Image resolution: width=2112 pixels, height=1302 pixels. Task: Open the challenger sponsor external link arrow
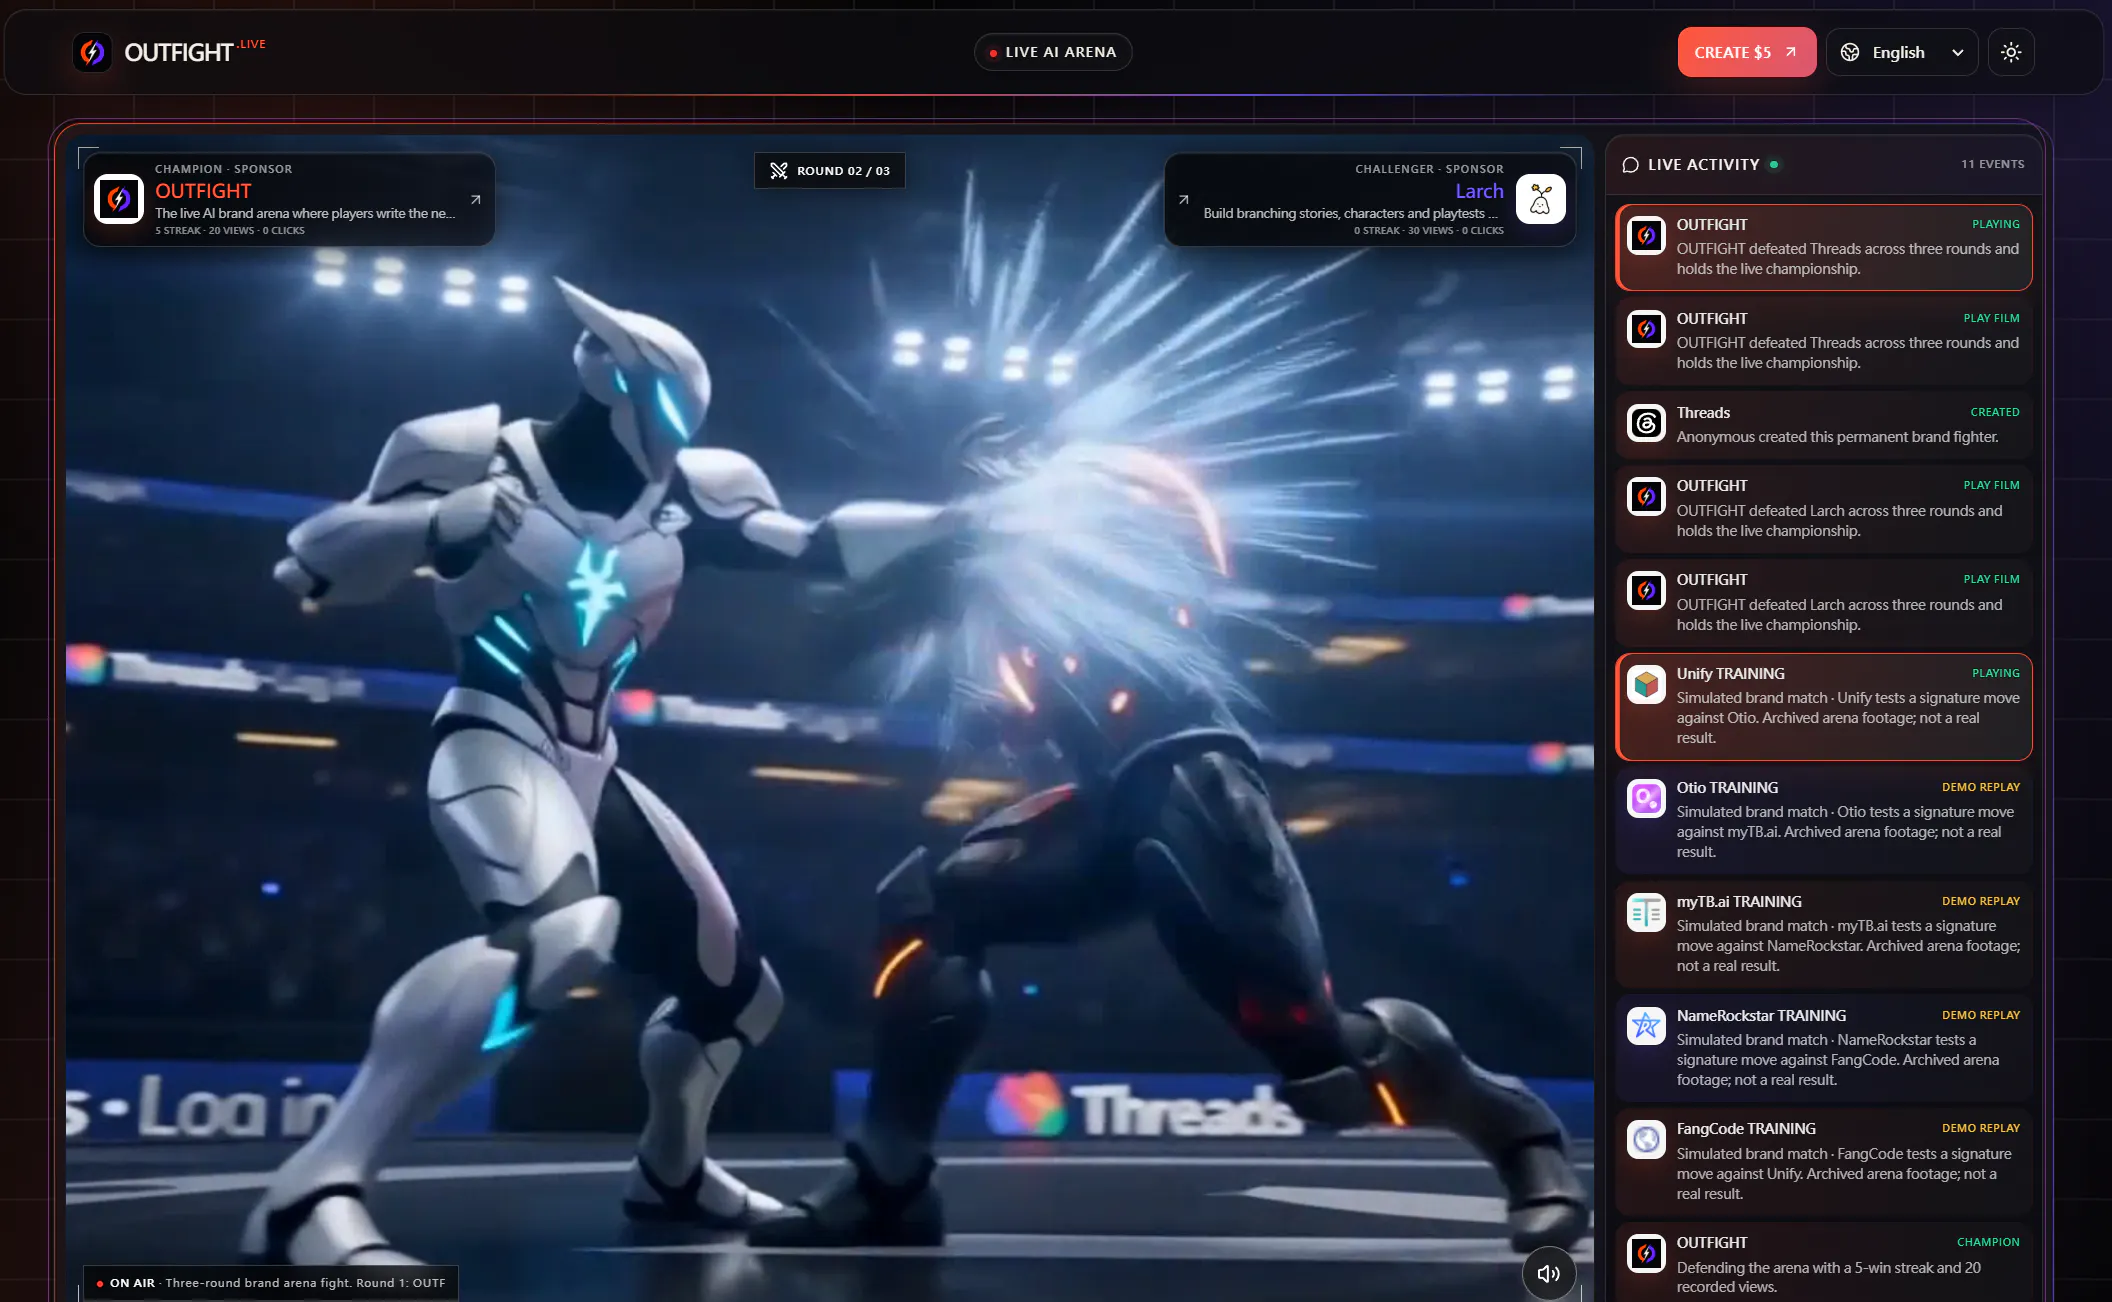(x=1184, y=199)
